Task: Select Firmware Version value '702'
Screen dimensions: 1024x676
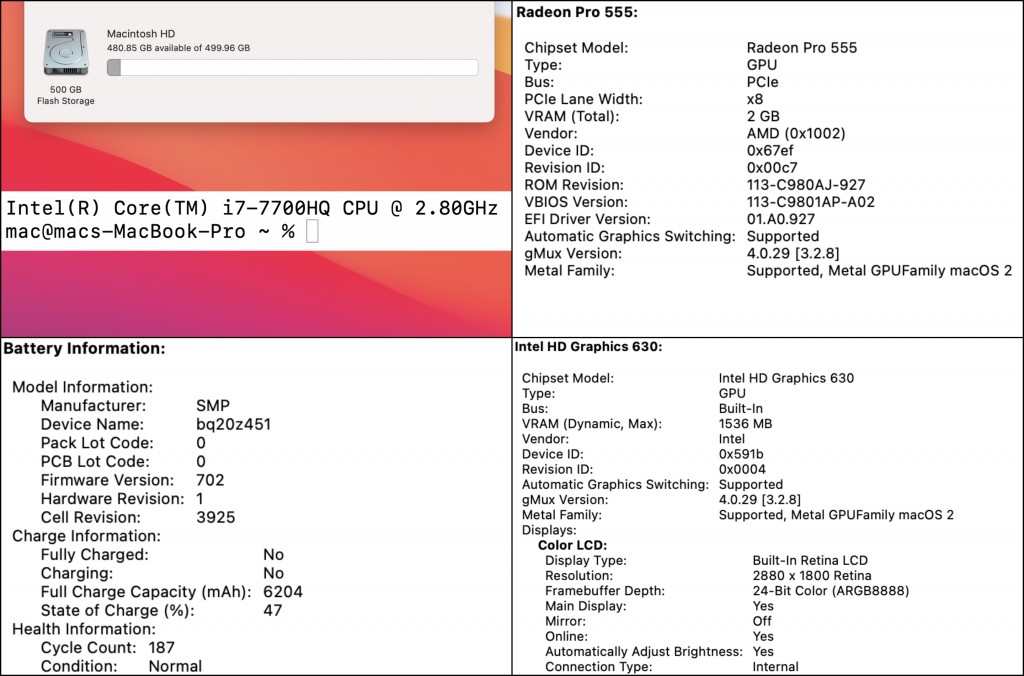Action: coord(210,480)
